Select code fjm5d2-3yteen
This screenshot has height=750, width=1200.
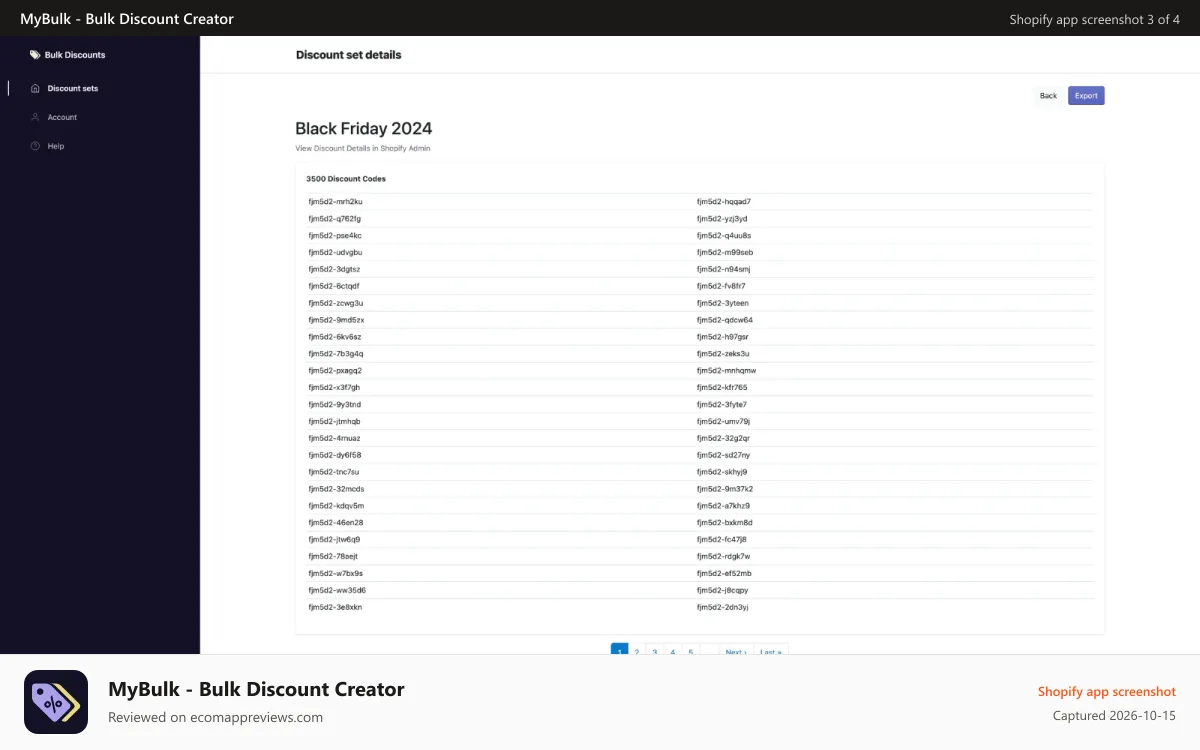click(723, 303)
